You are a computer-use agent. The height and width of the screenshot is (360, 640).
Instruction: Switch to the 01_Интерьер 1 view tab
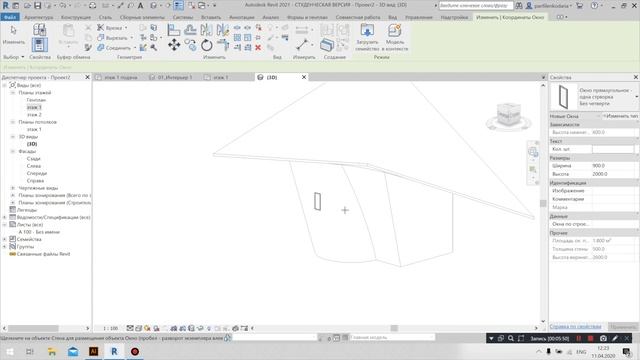tap(174, 77)
